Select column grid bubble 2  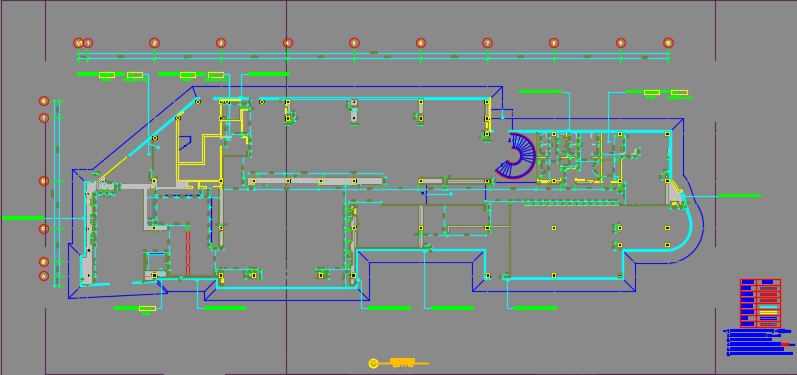pyautogui.click(x=155, y=43)
